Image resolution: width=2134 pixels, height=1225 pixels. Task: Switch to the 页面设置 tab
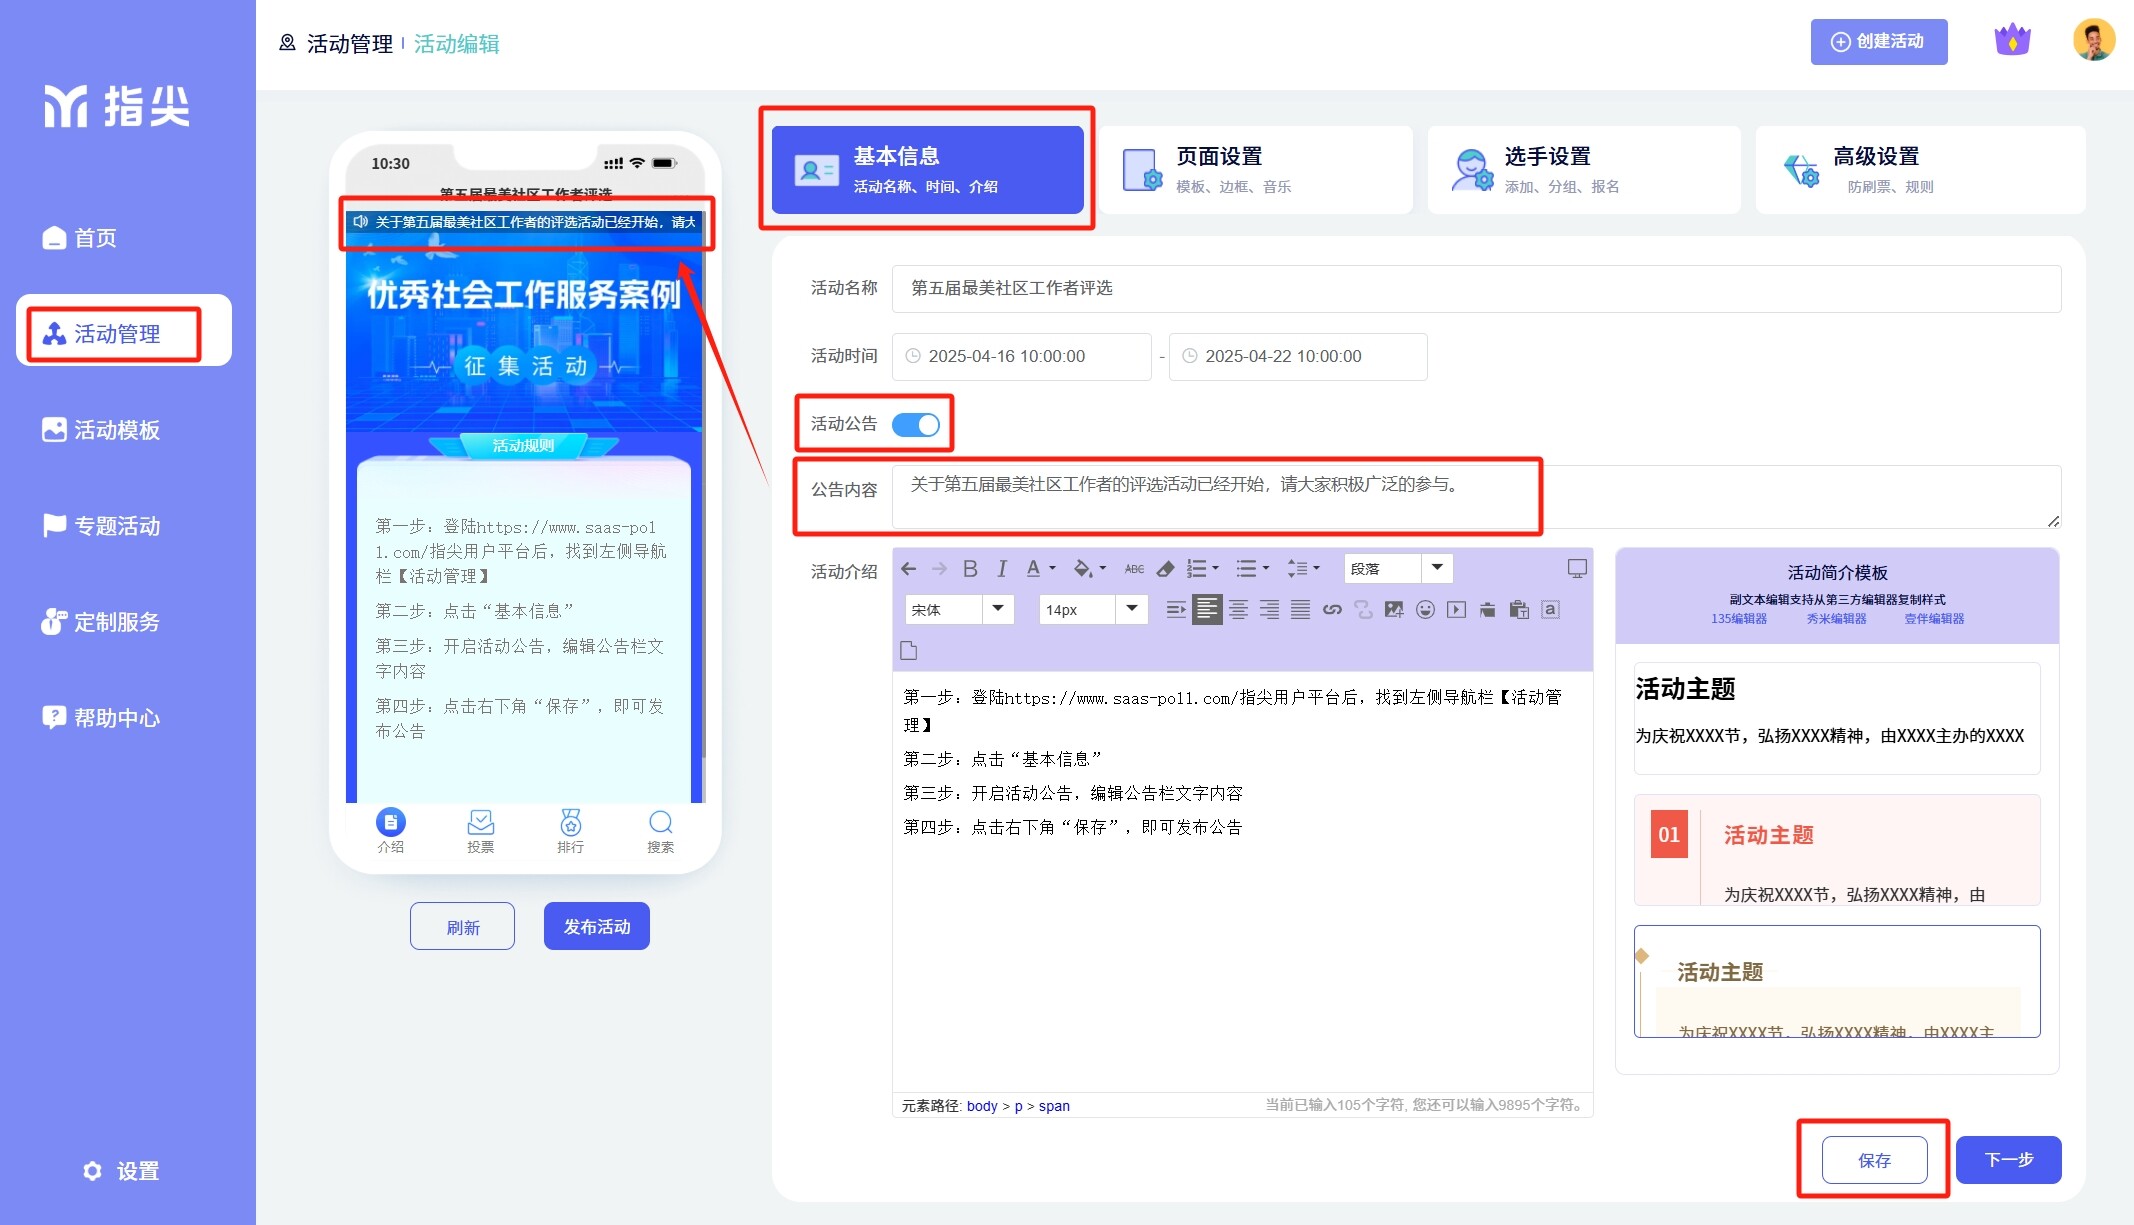(1256, 169)
